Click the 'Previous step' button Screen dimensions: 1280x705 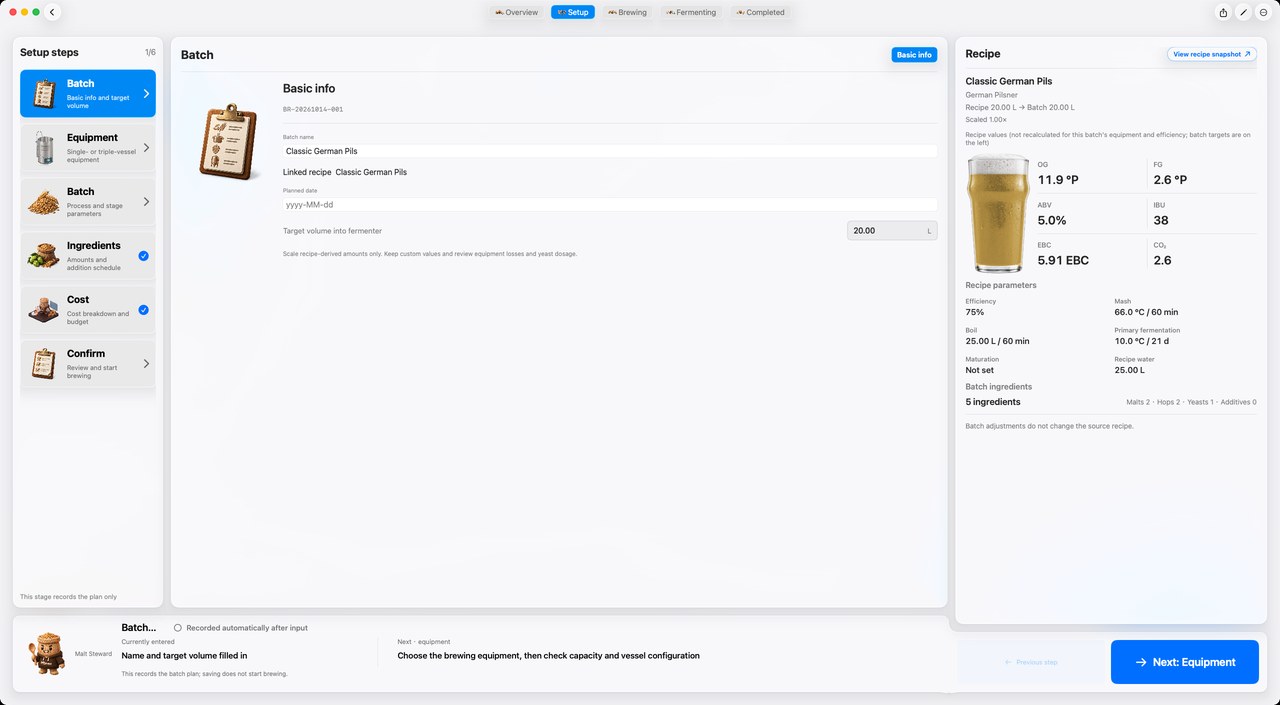(1031, 662)
